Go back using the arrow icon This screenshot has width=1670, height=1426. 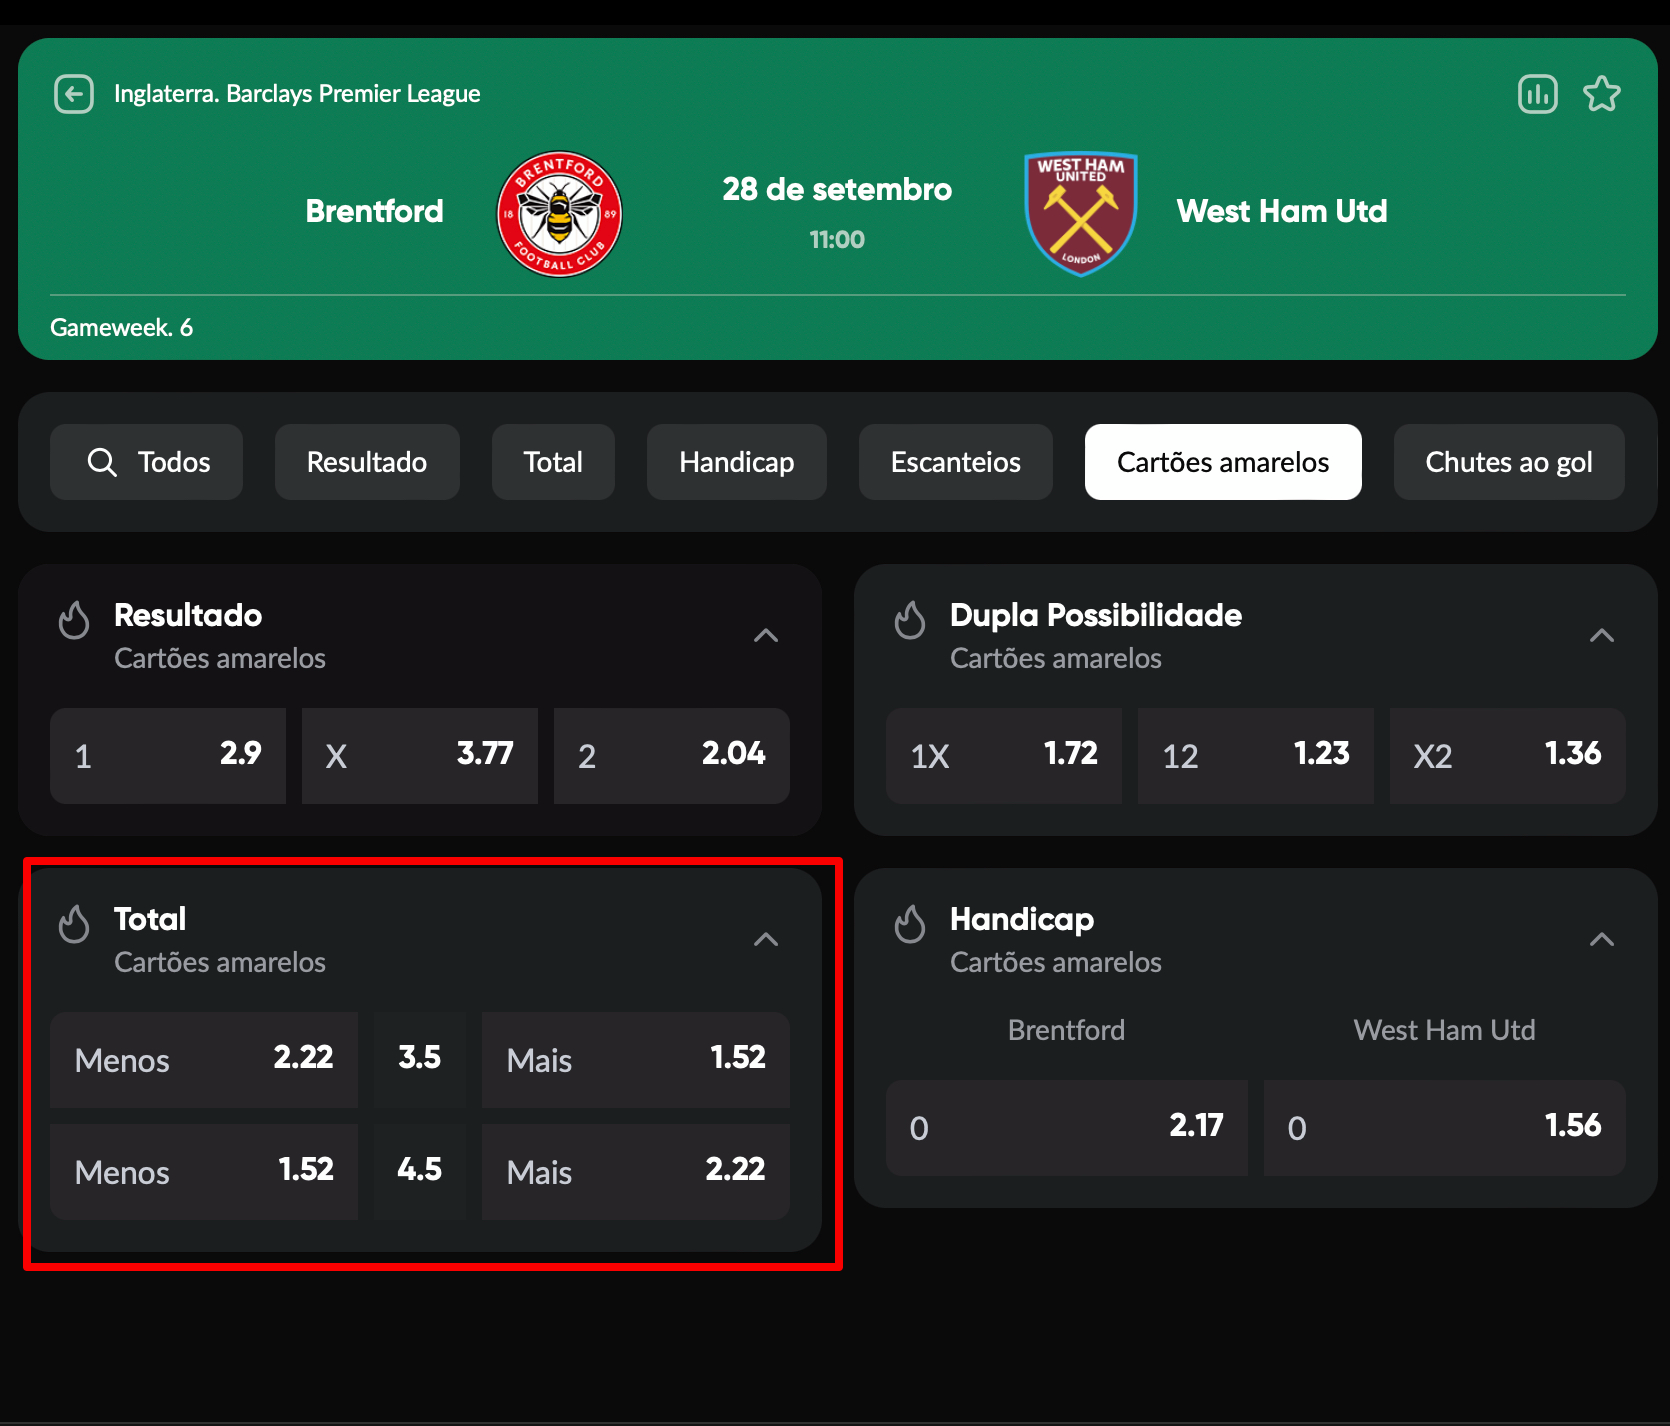(x=74, y=94)
